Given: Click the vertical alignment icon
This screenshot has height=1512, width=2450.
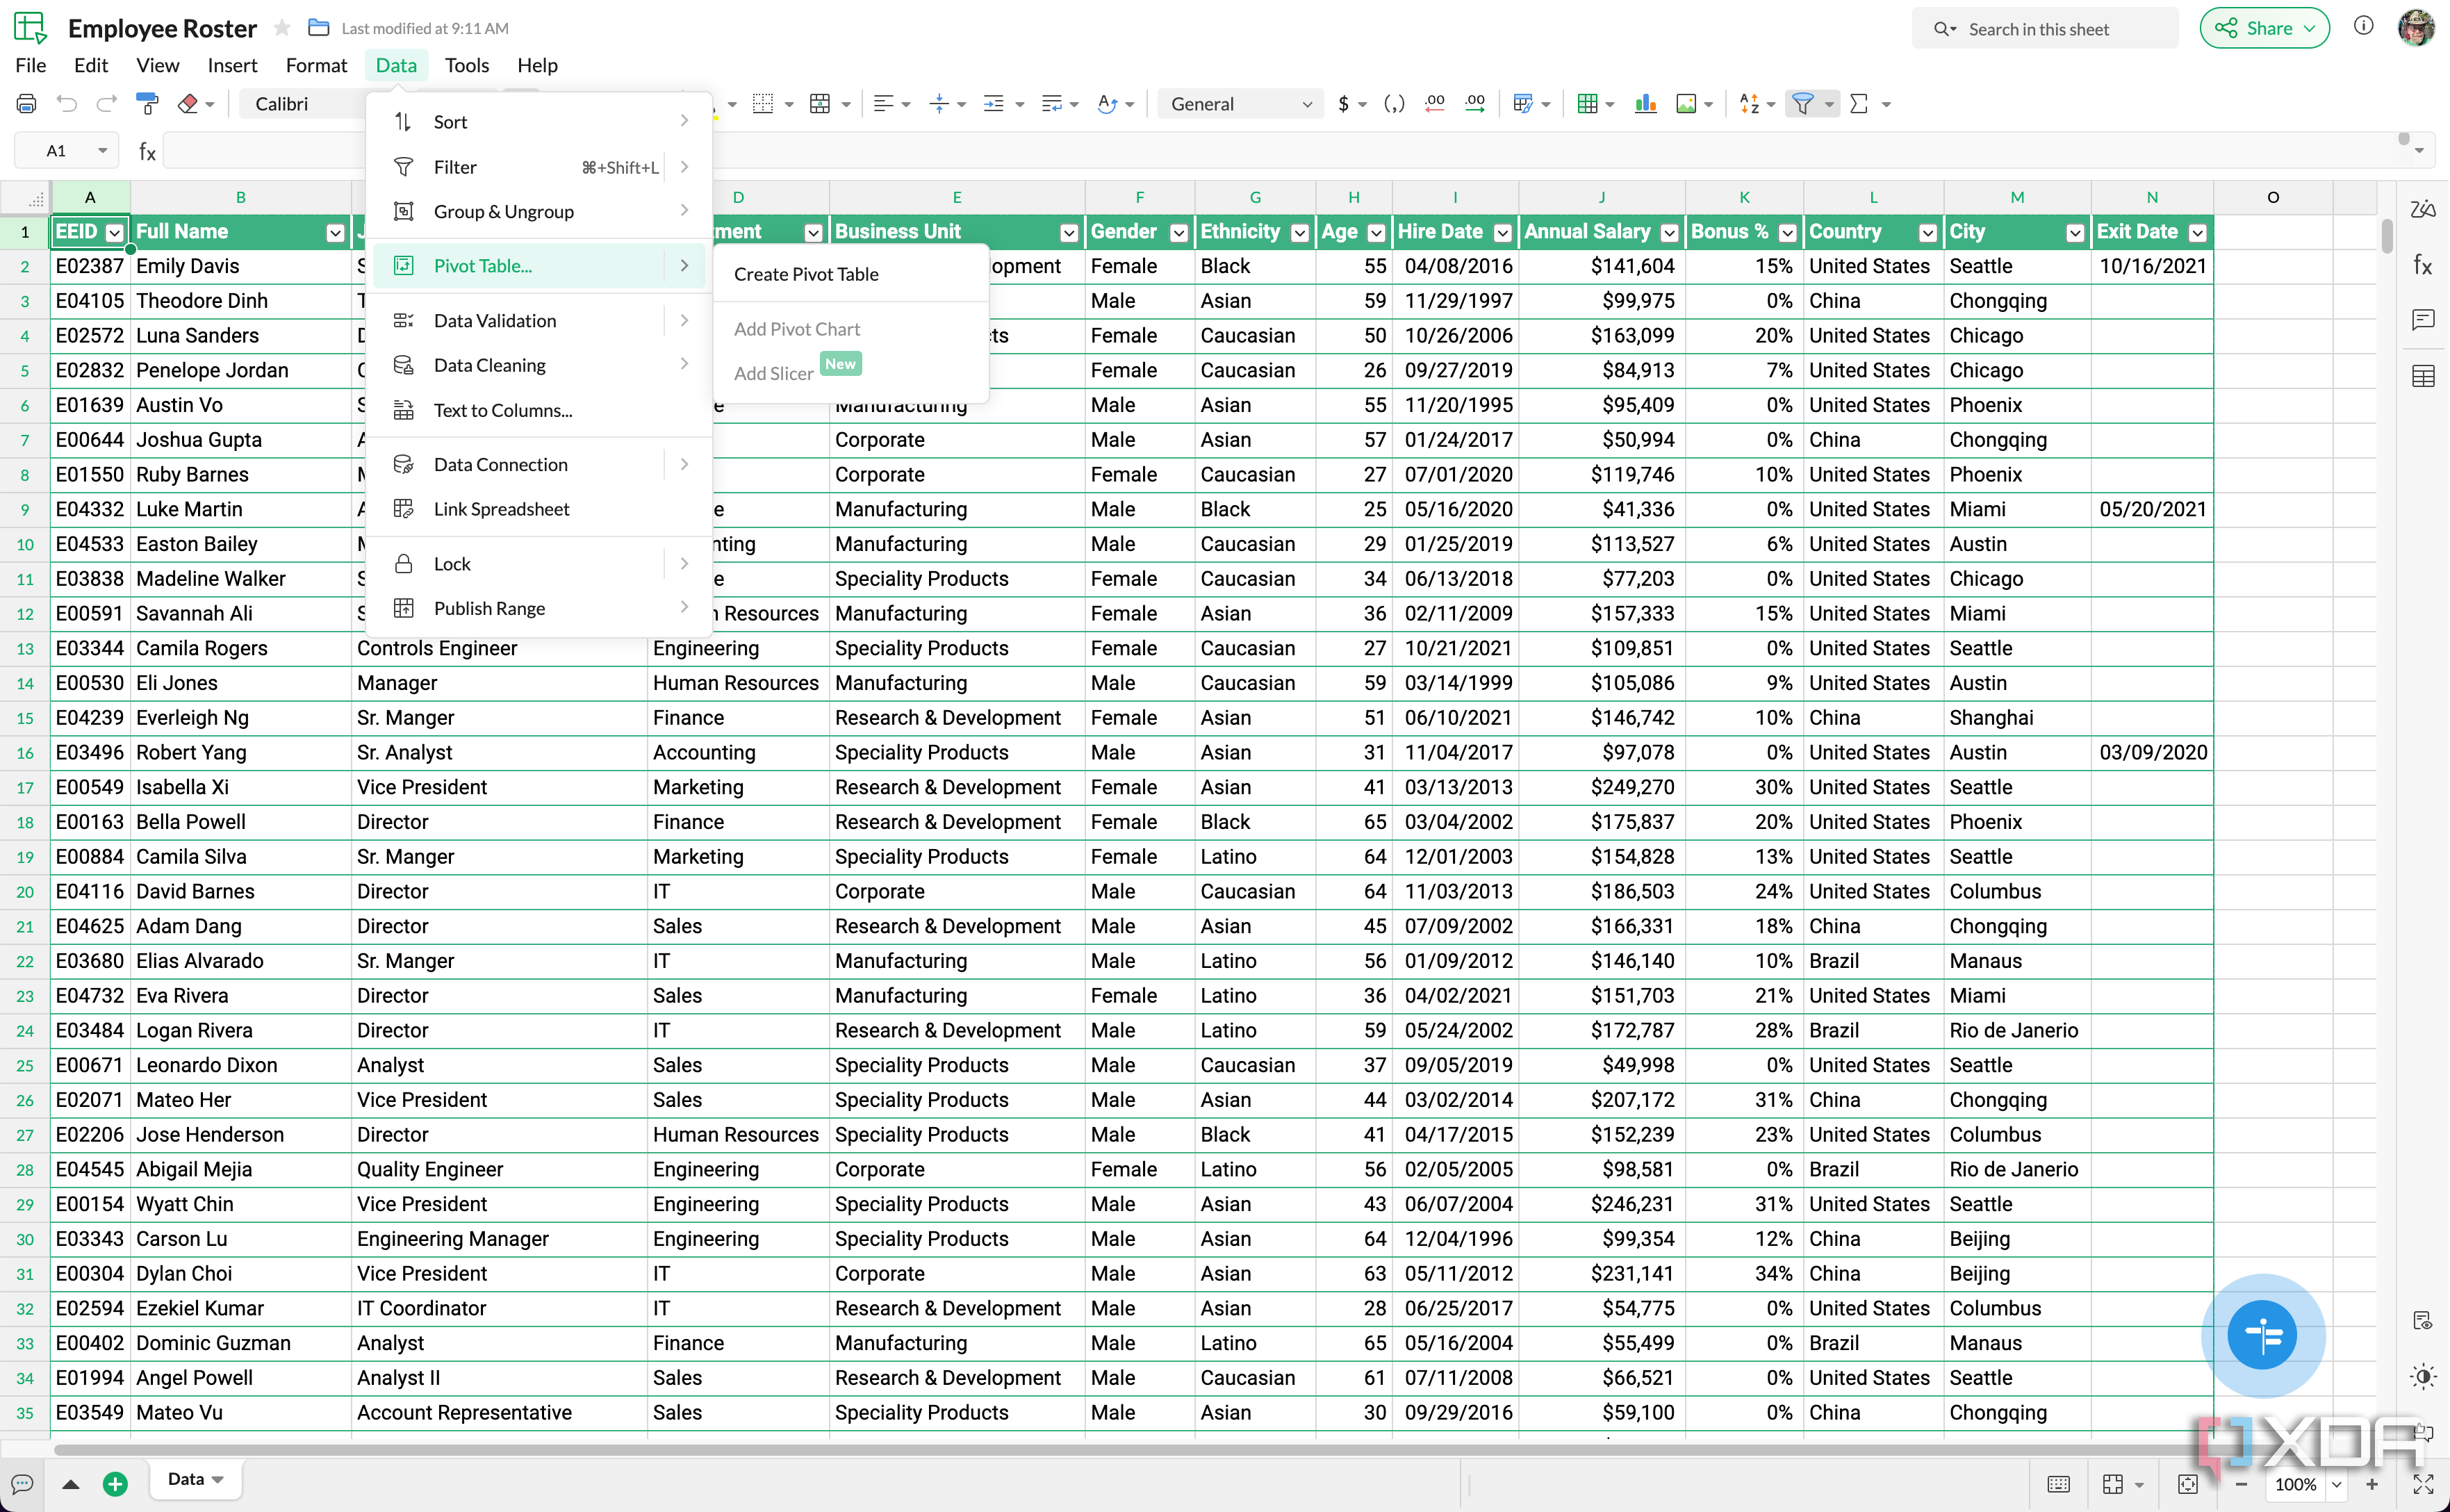Looking at the screenshot, I should click(939, 104).
